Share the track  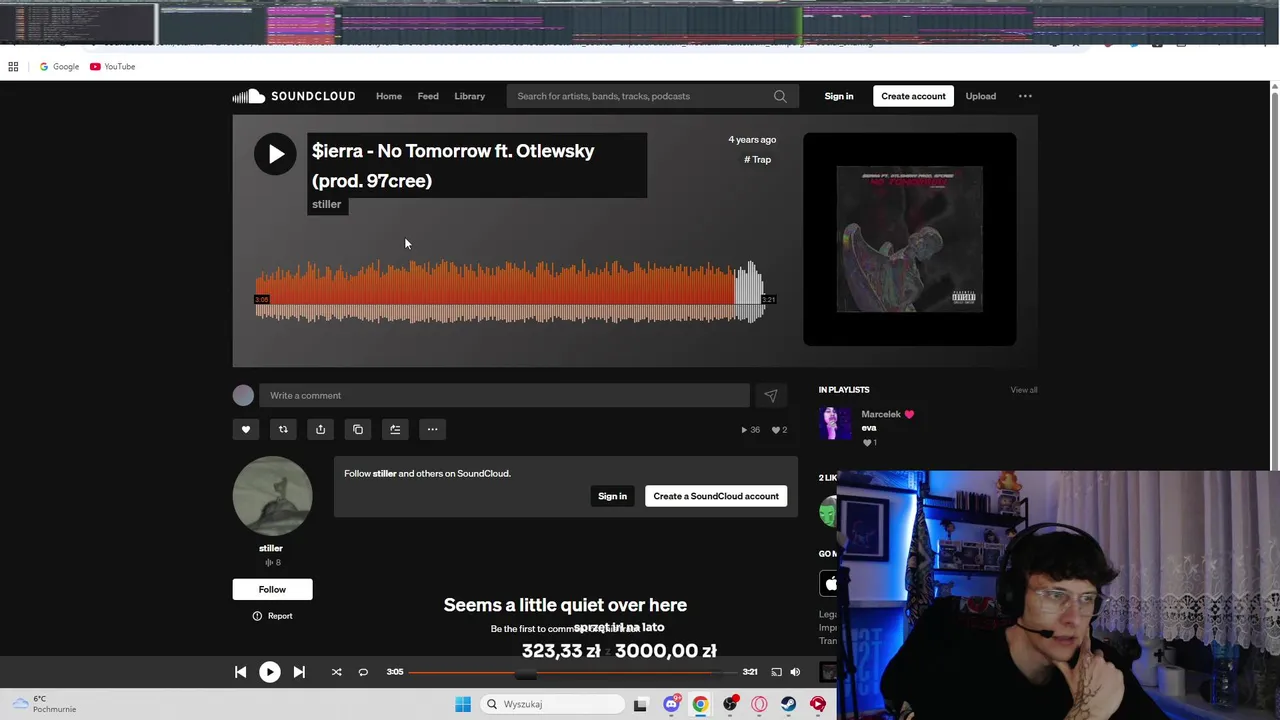(320, 429)
